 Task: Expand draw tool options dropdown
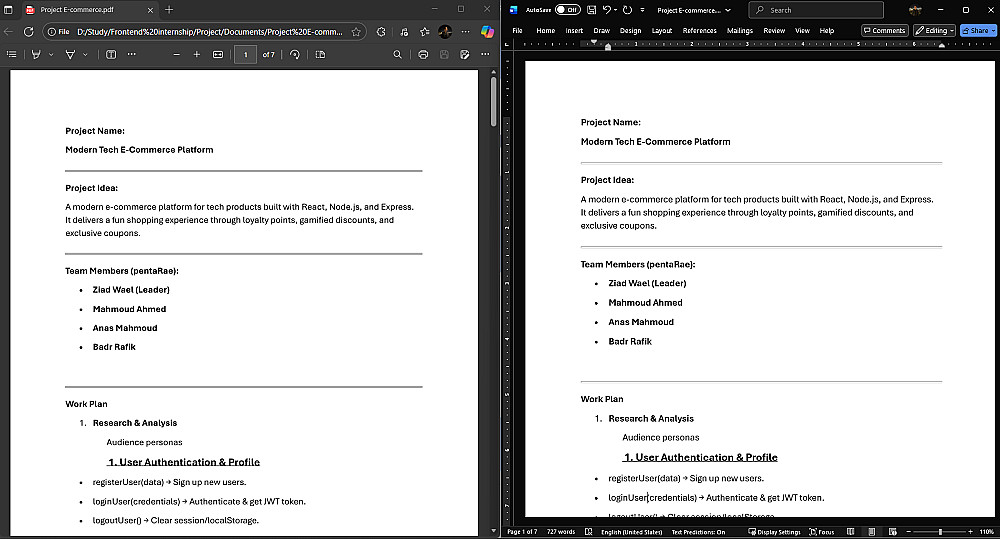[x=85, y=55]
